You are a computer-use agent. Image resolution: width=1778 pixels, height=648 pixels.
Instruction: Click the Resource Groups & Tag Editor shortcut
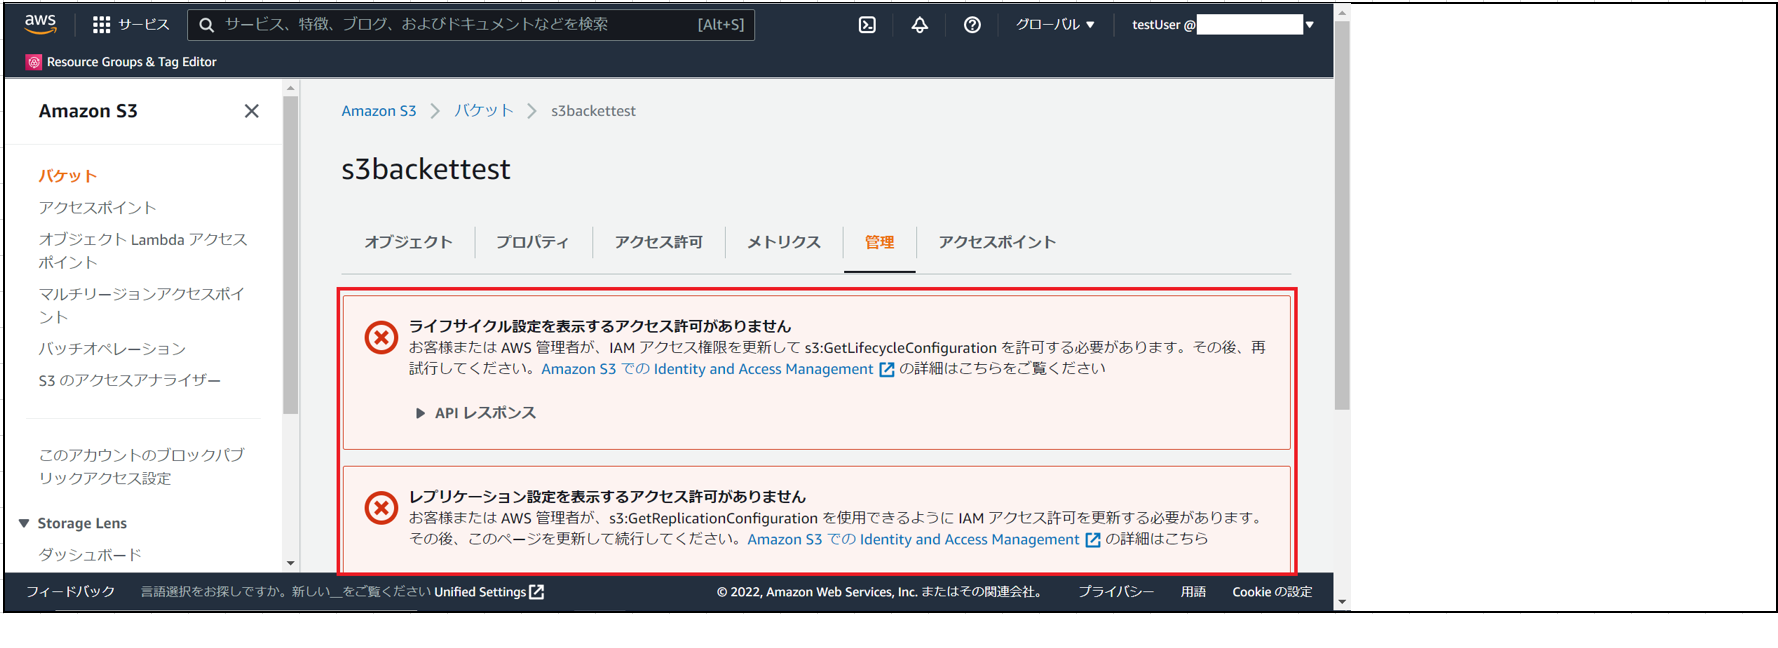click(121, 62)
